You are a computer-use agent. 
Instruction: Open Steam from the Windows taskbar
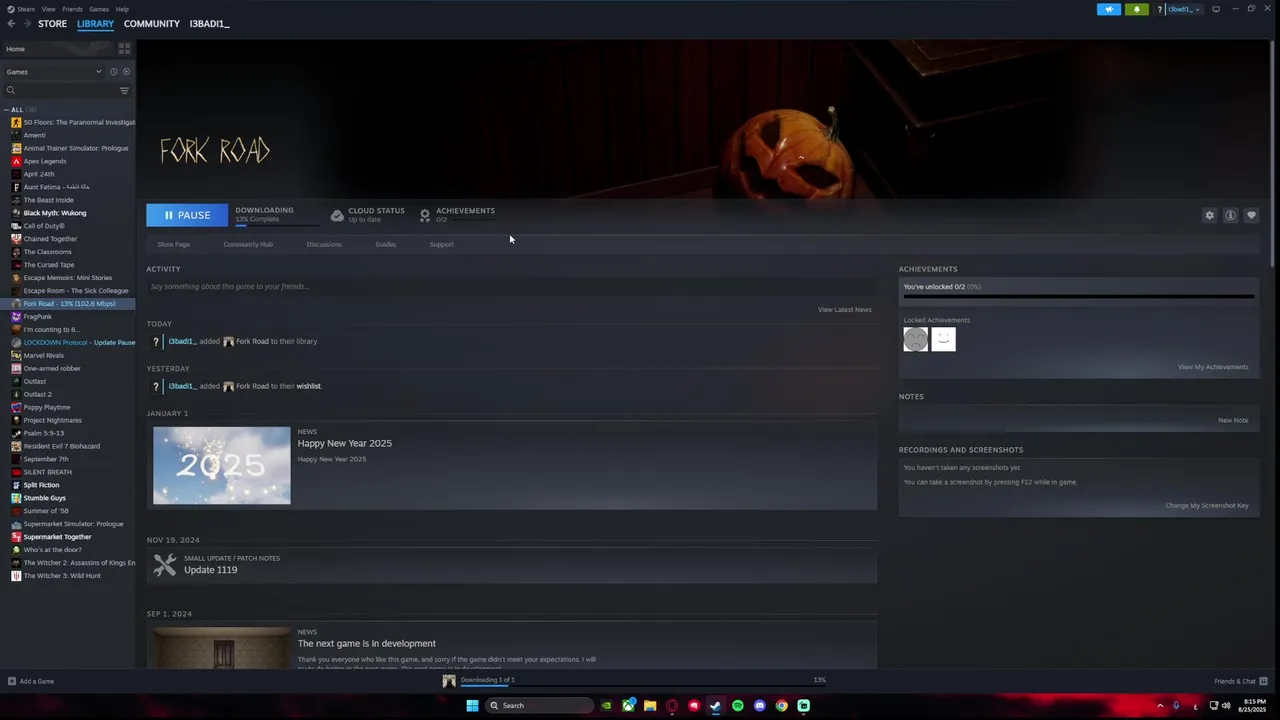tap(715, 705)
